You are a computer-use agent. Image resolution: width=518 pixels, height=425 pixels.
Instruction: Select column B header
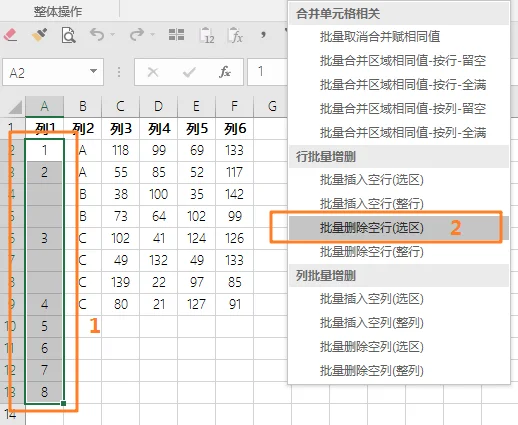click(83, 106)
